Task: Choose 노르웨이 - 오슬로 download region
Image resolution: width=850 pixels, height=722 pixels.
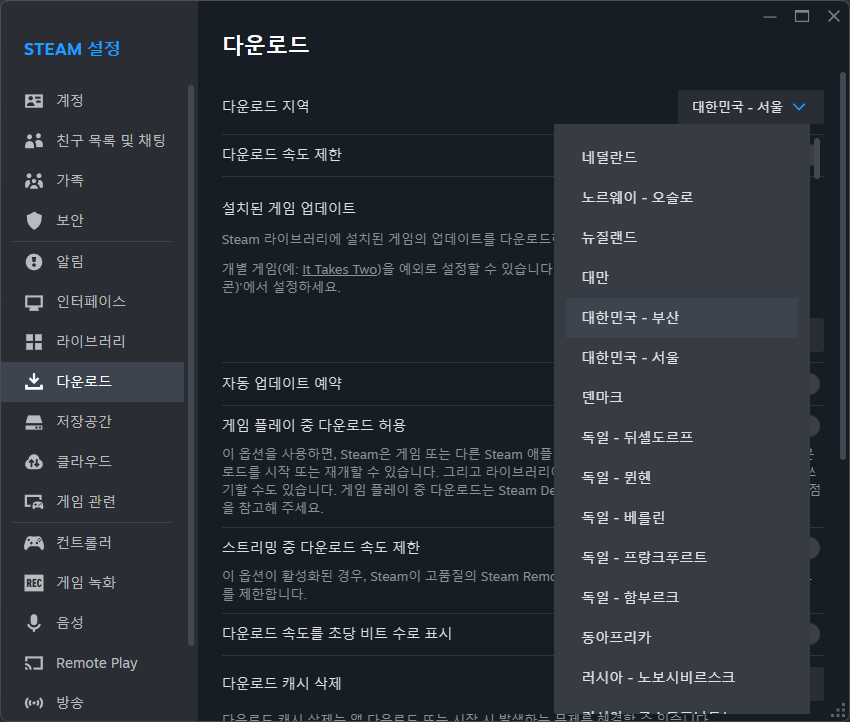Action: click(x=681, y=198)
